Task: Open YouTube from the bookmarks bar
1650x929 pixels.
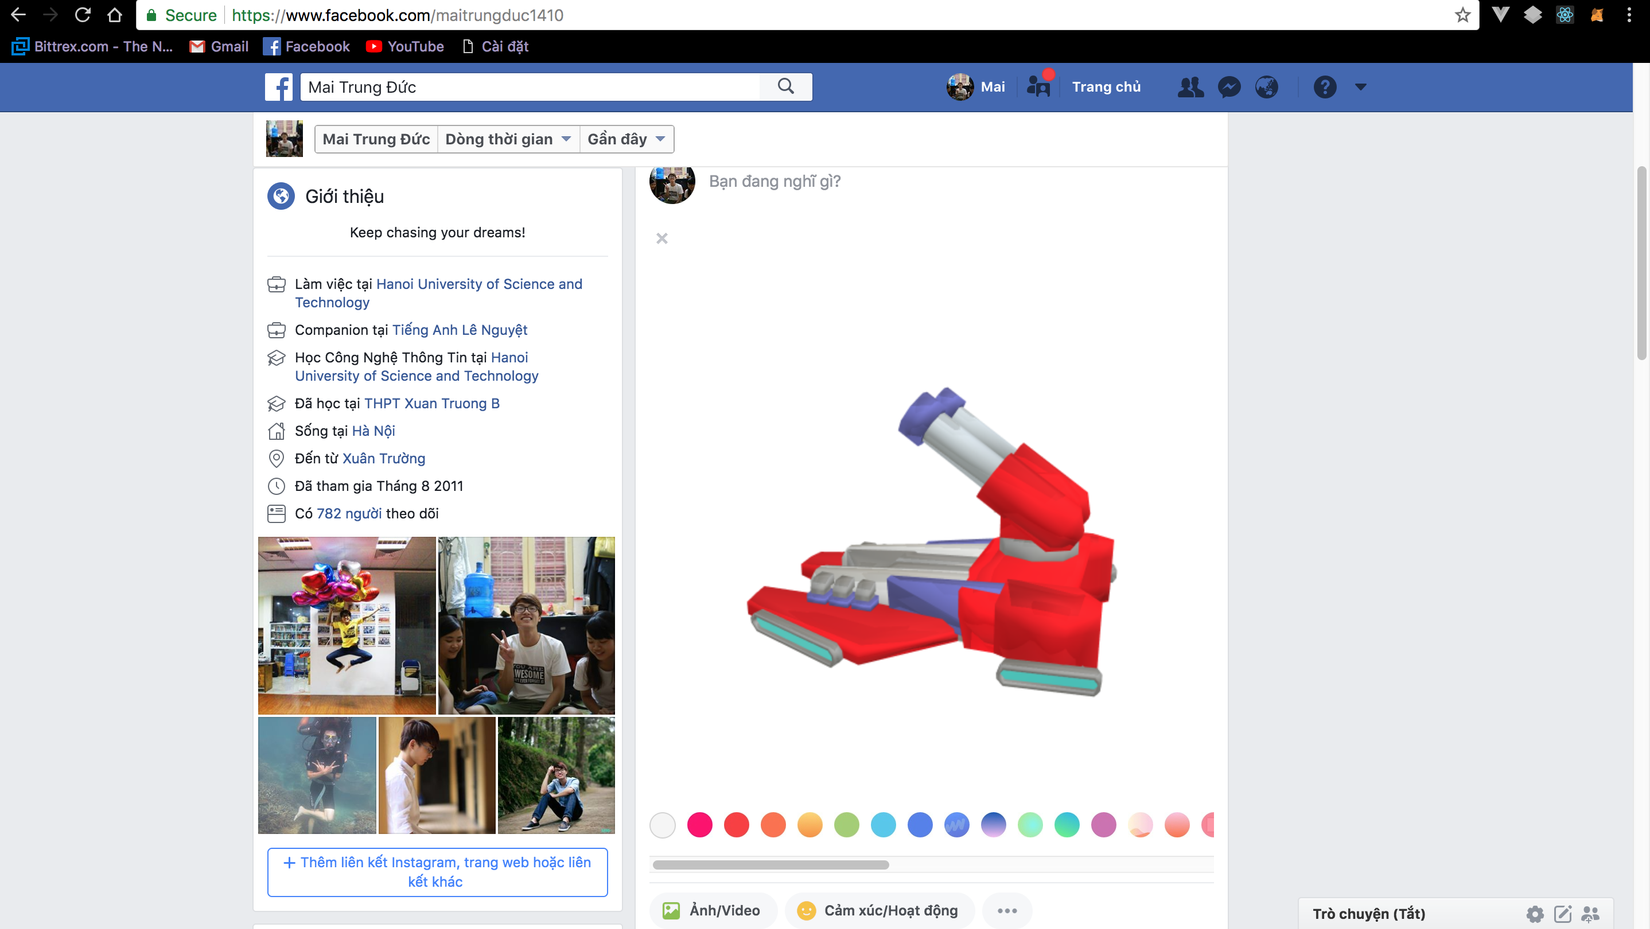Action: pyautogui.click(x=404, y=46)
